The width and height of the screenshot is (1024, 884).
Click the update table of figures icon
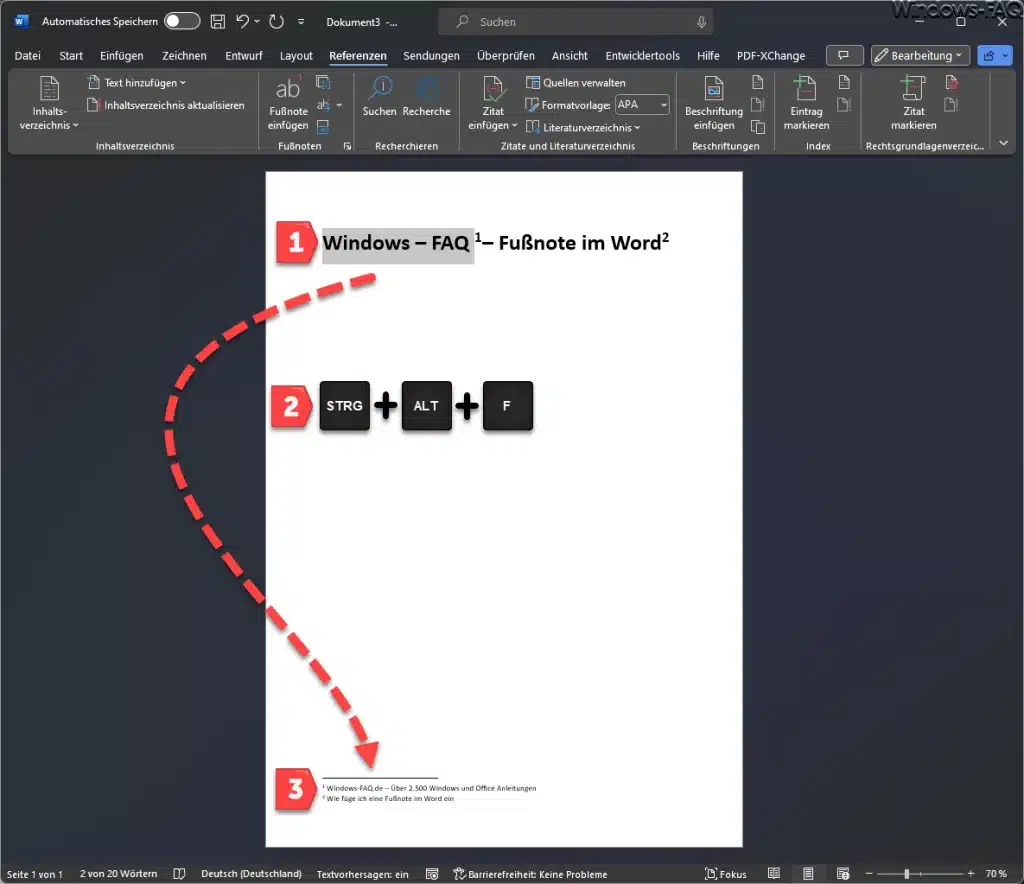click(x=758, y=104)
